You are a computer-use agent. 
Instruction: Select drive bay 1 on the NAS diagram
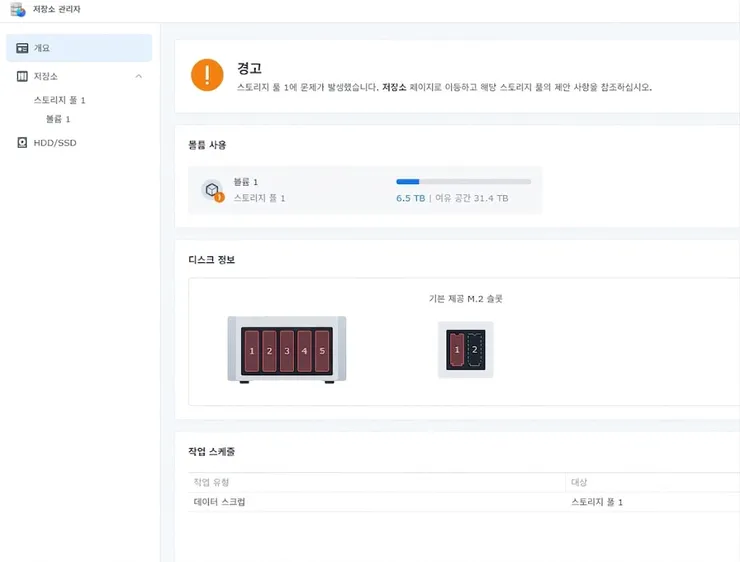pos(252,351)
